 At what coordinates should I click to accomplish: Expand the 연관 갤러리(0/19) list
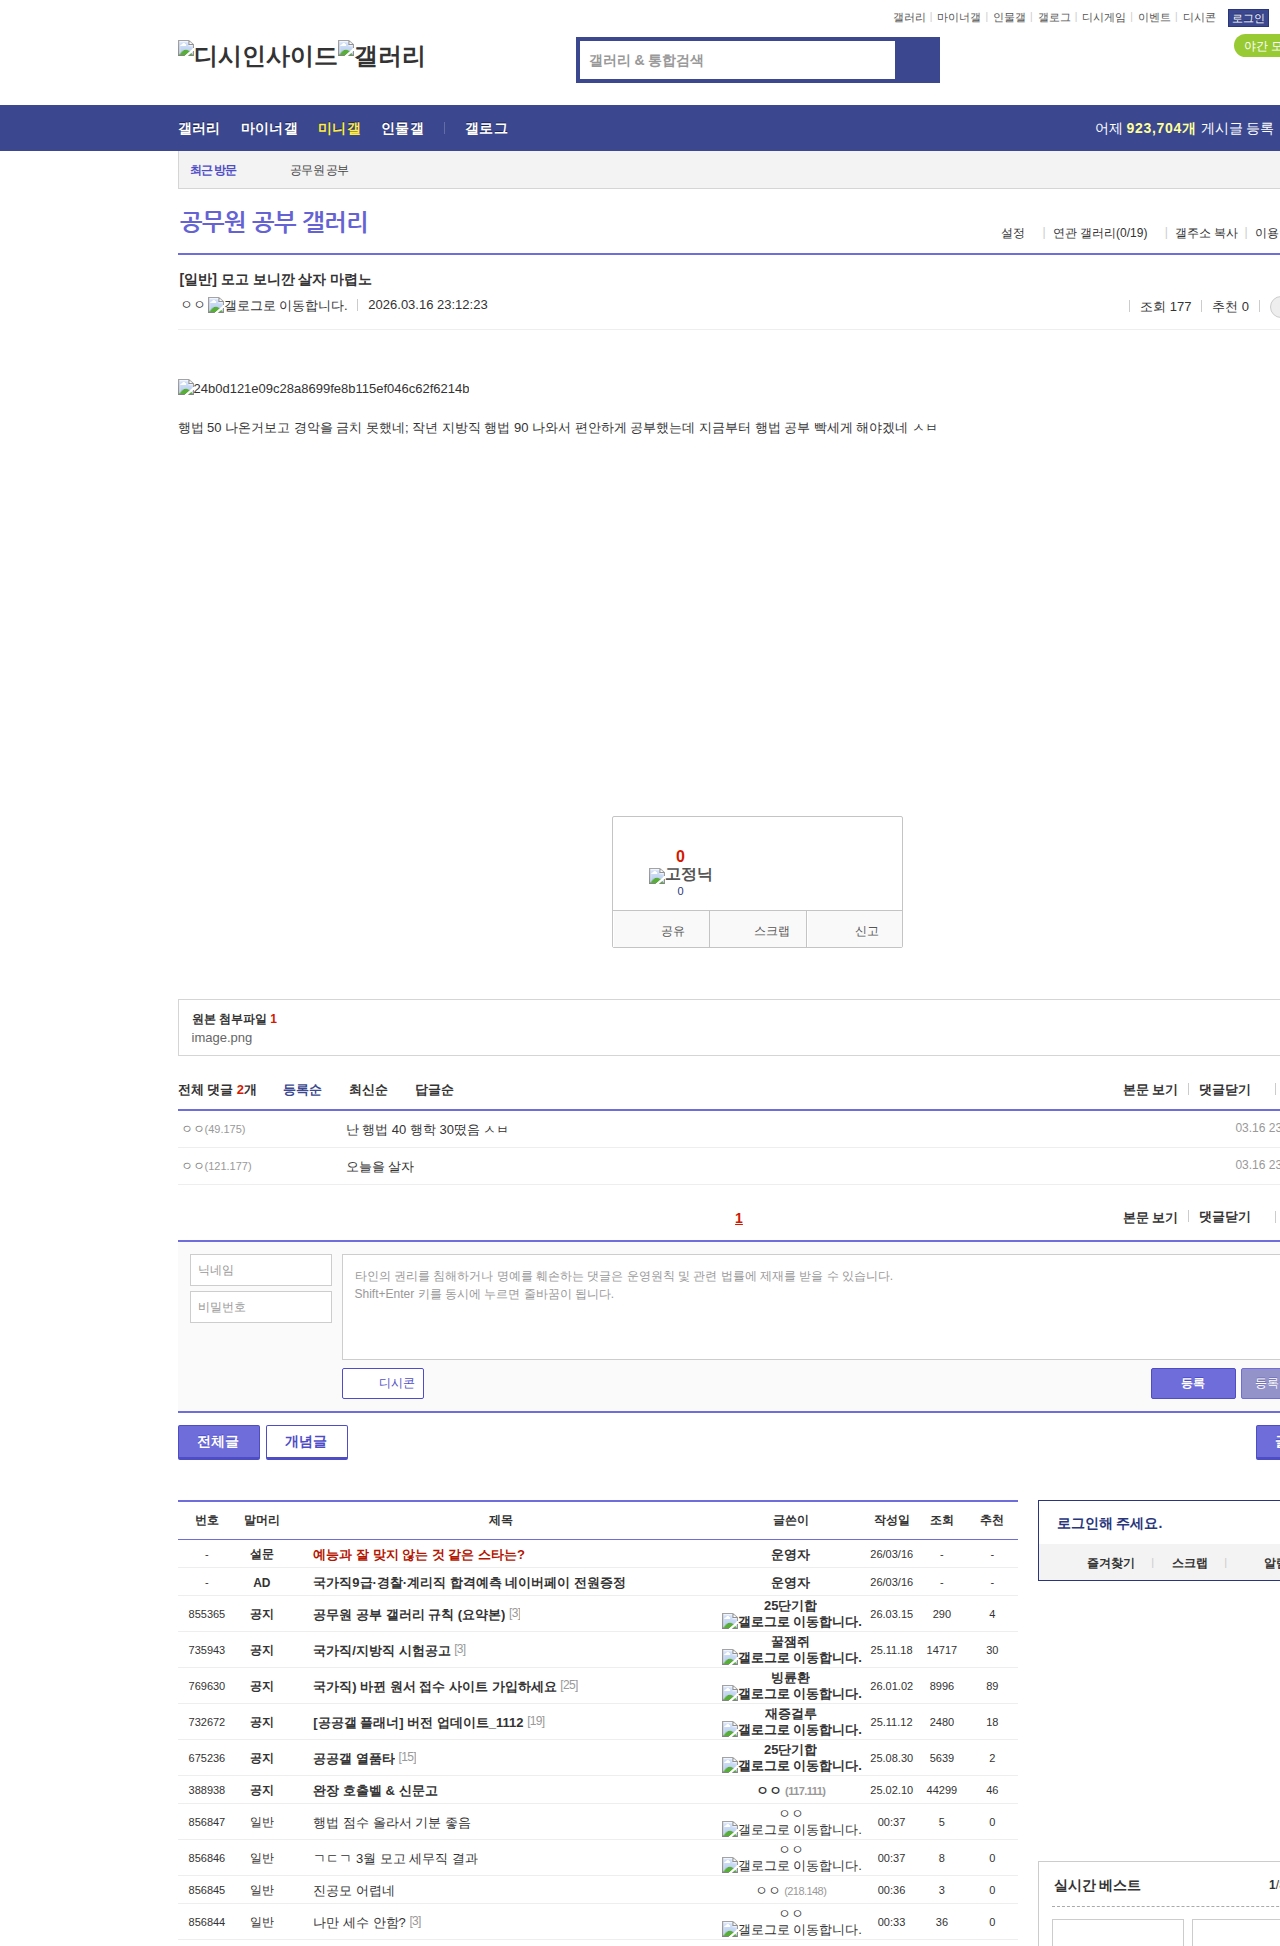[x=1100, y=233]
